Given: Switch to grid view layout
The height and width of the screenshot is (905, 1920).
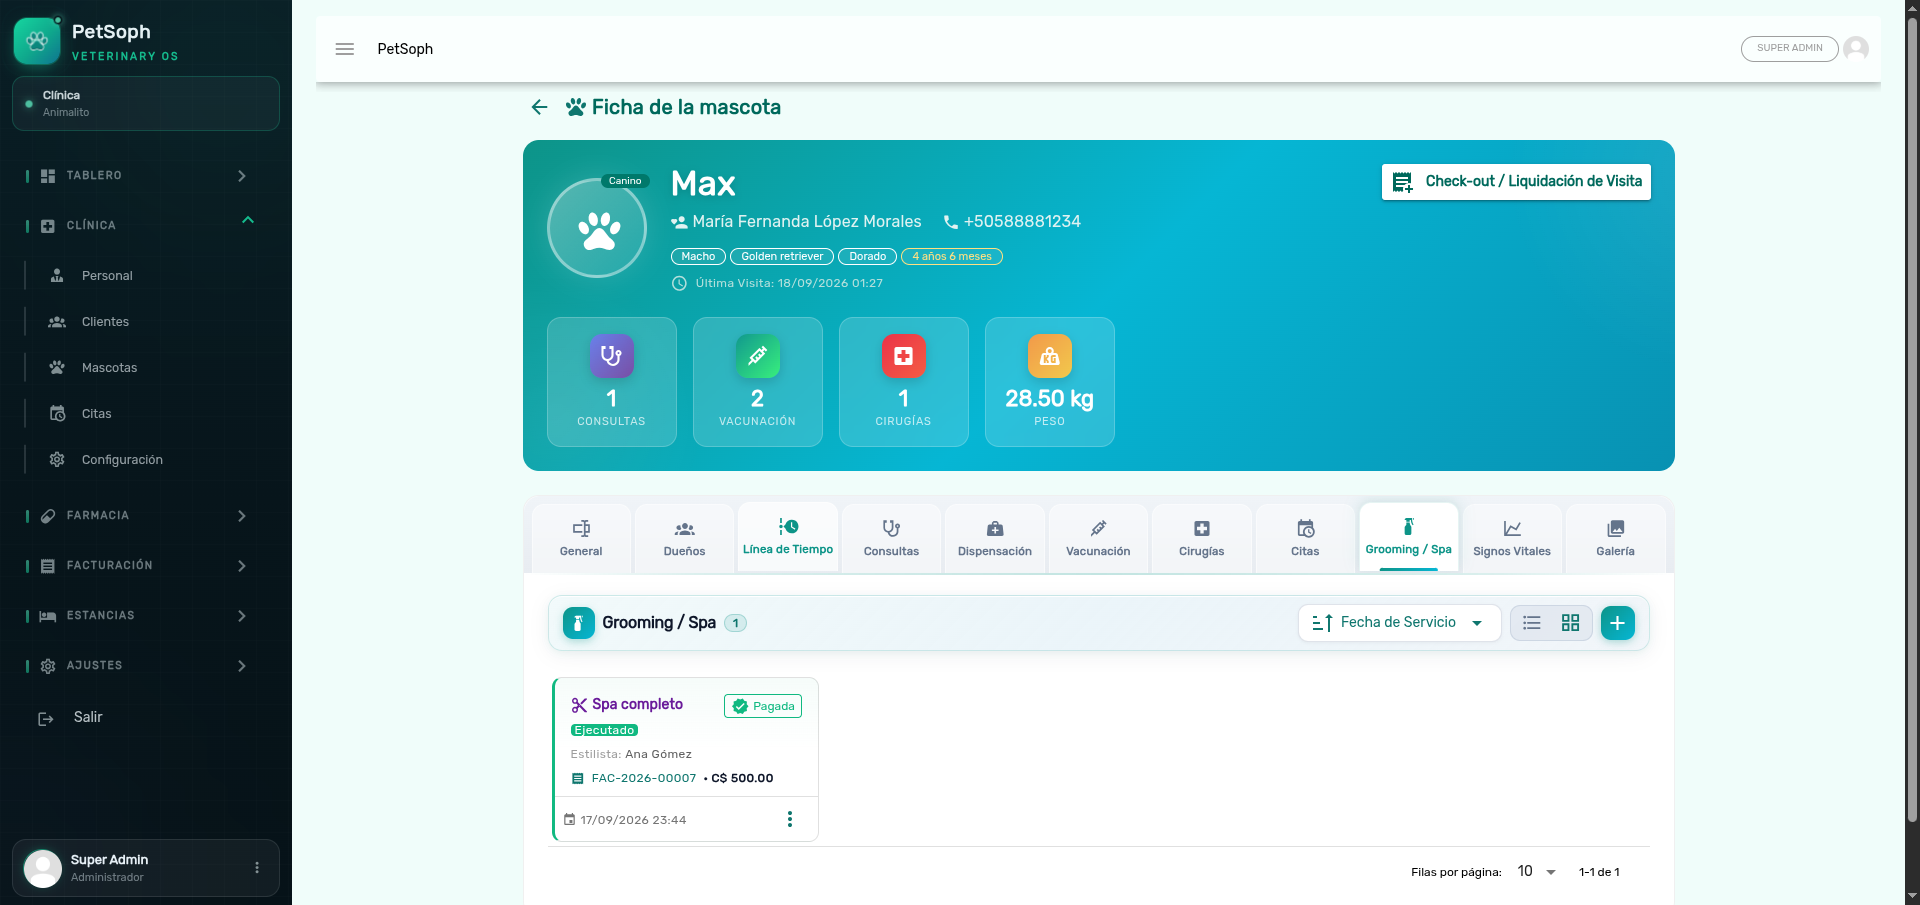Looking at the screenshot, I should pyautogui.click(x=1570, y=623).
